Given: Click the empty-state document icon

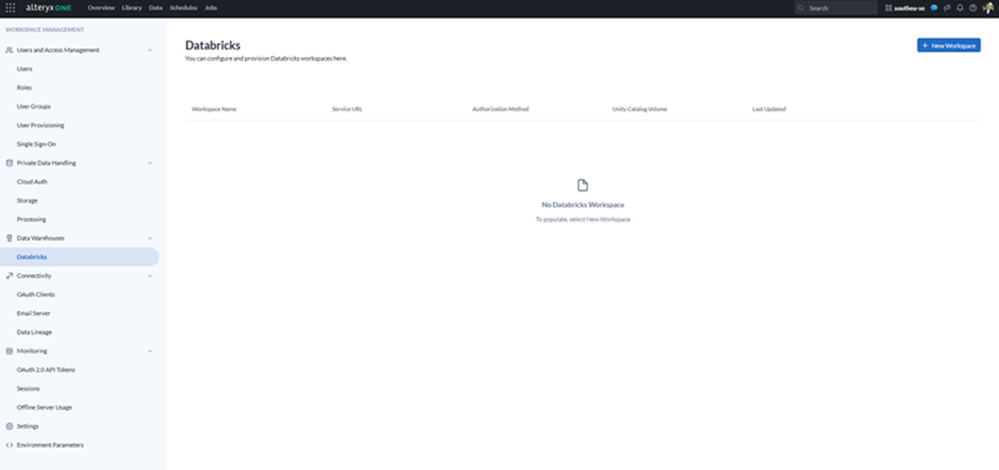Looking at the screenshot, I should [x=582, y=185].
